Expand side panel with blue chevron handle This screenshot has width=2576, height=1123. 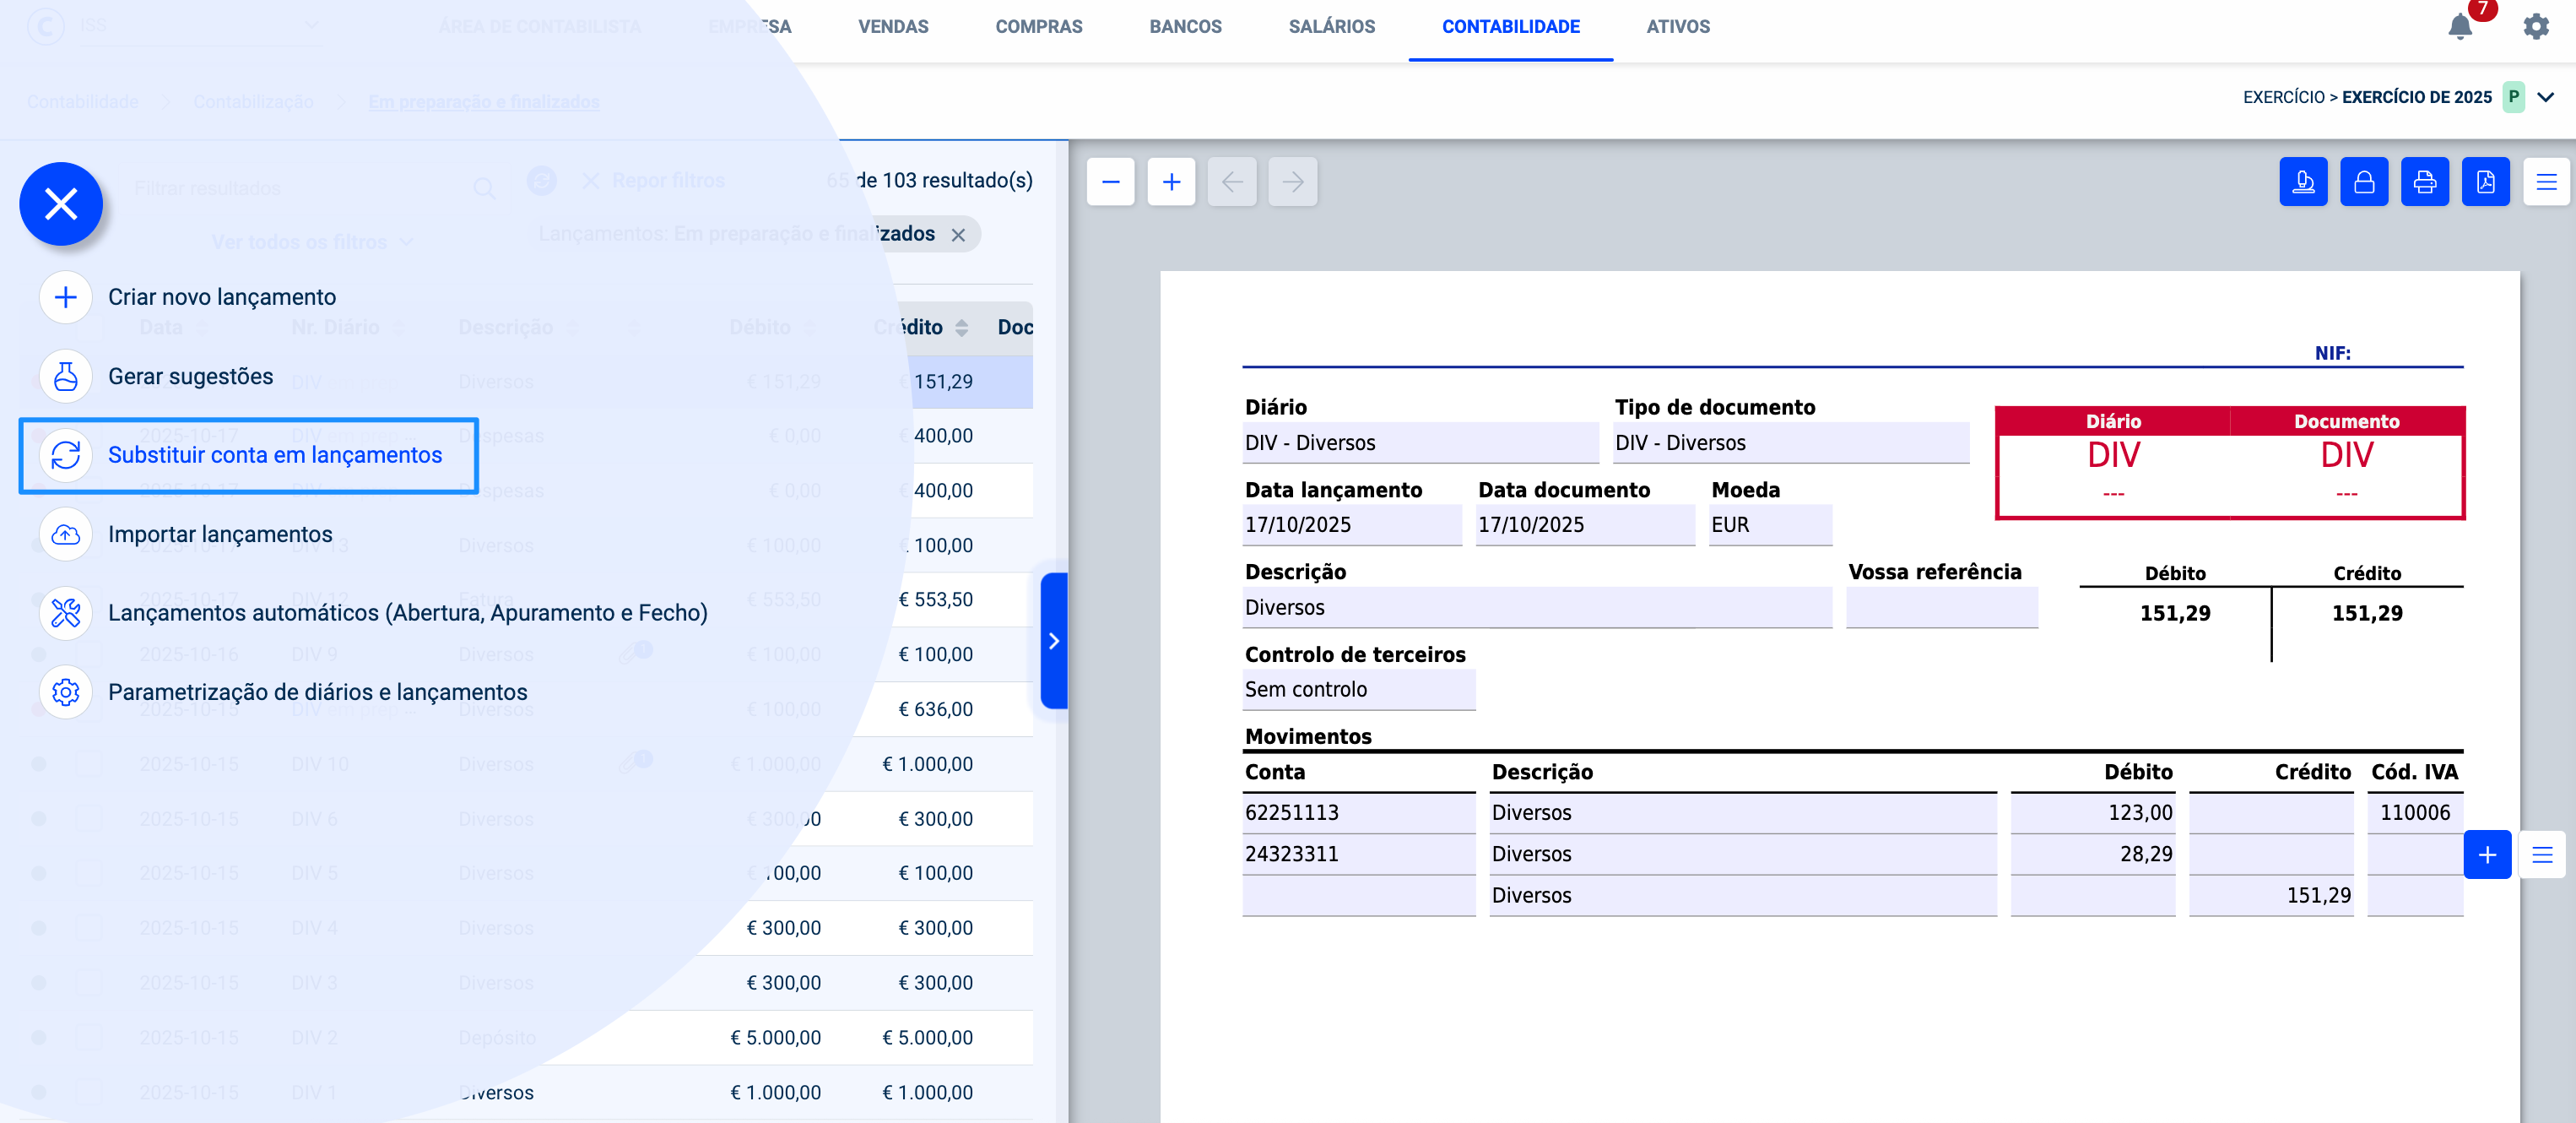(1053, 641)
